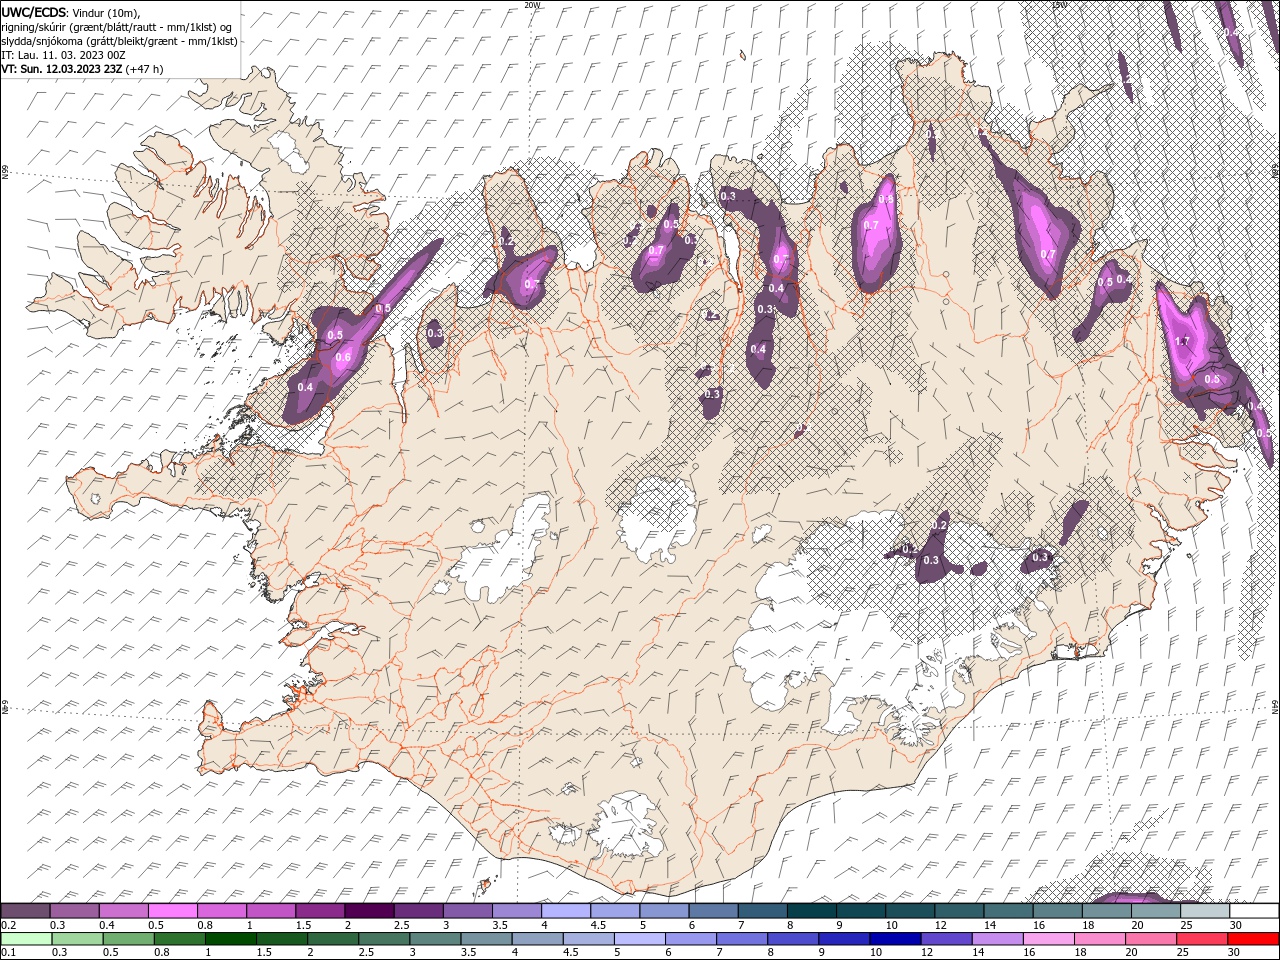1280x960 pixels.
Task: Click the 'IT: Lau. 11. 03. 2023 00Z' line
Action: [62, 54]
